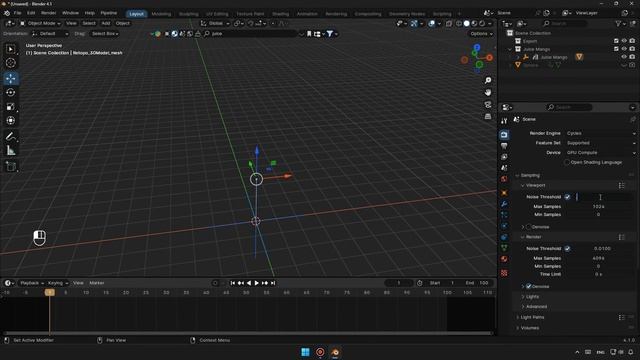Open the Global transform orientation dropdown
The height and width of the screenshot is (360, 640).
tap(215, 23)
